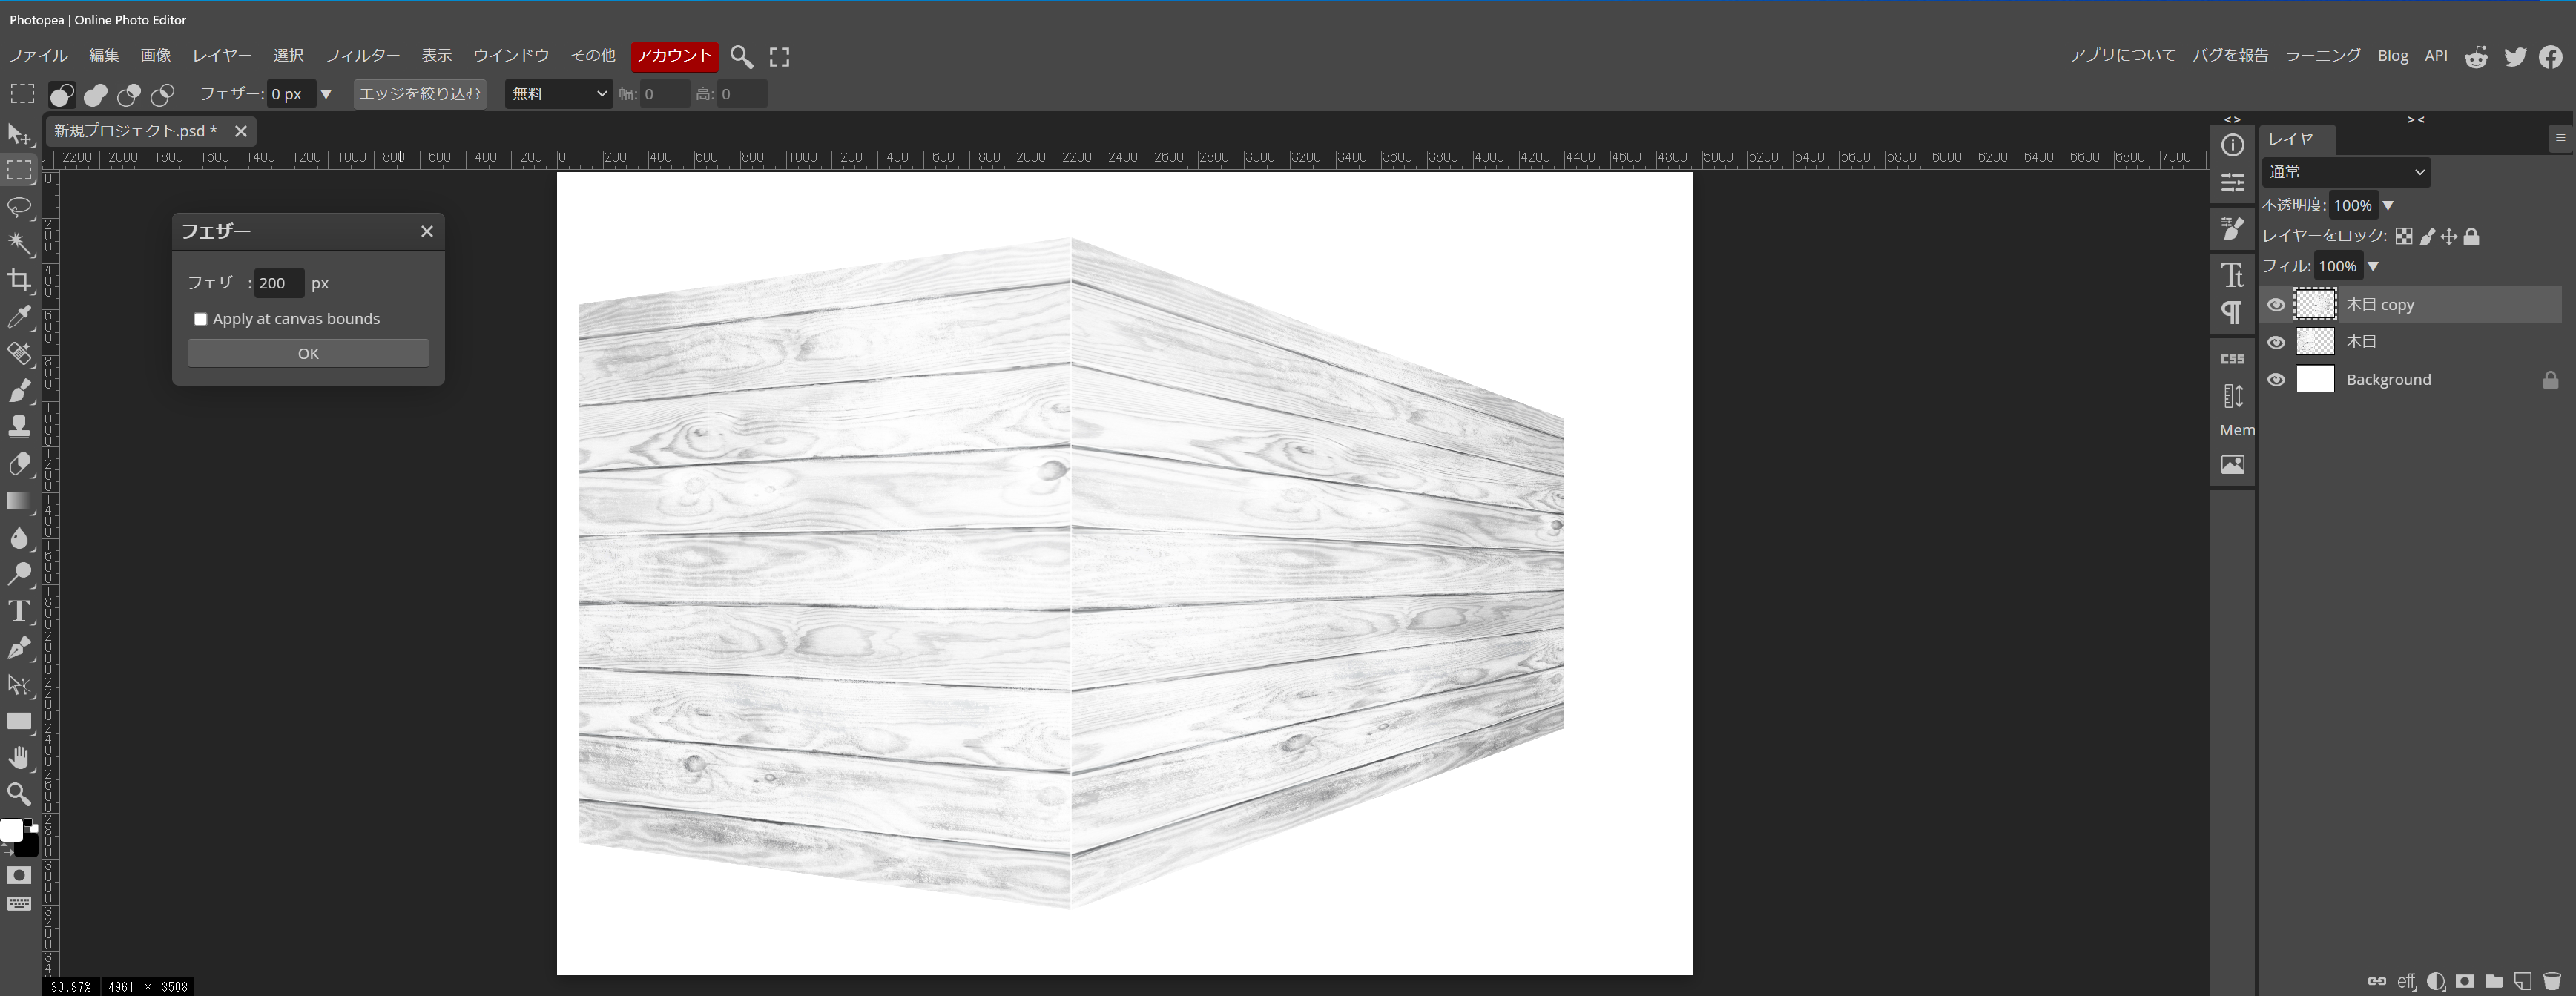The height and width of the screenshot is (996, 2576).
Task: Click the delete layer trash icon
Action: 2551,981
